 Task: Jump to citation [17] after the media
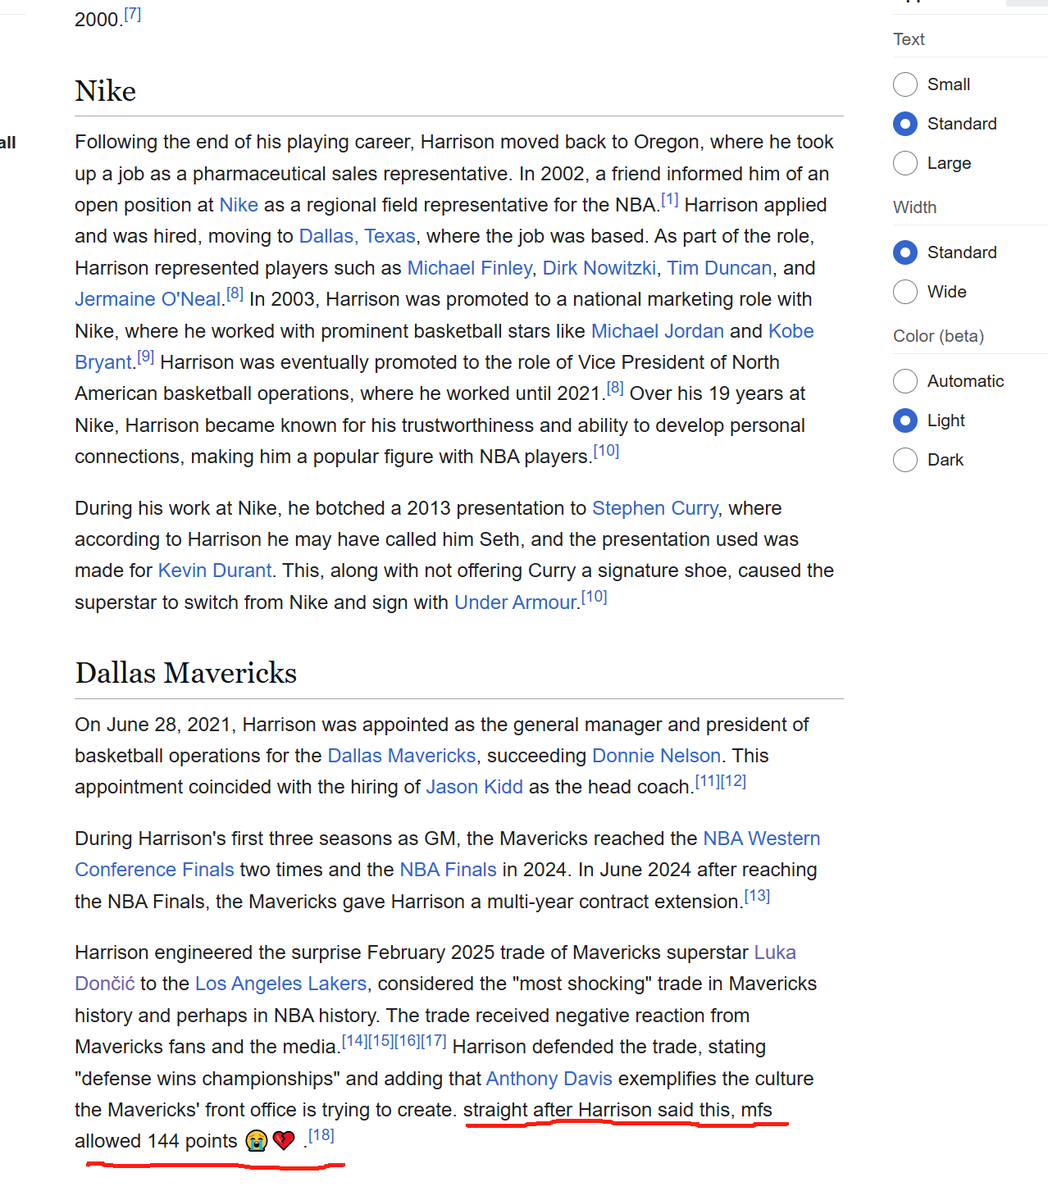point(433,1041)
